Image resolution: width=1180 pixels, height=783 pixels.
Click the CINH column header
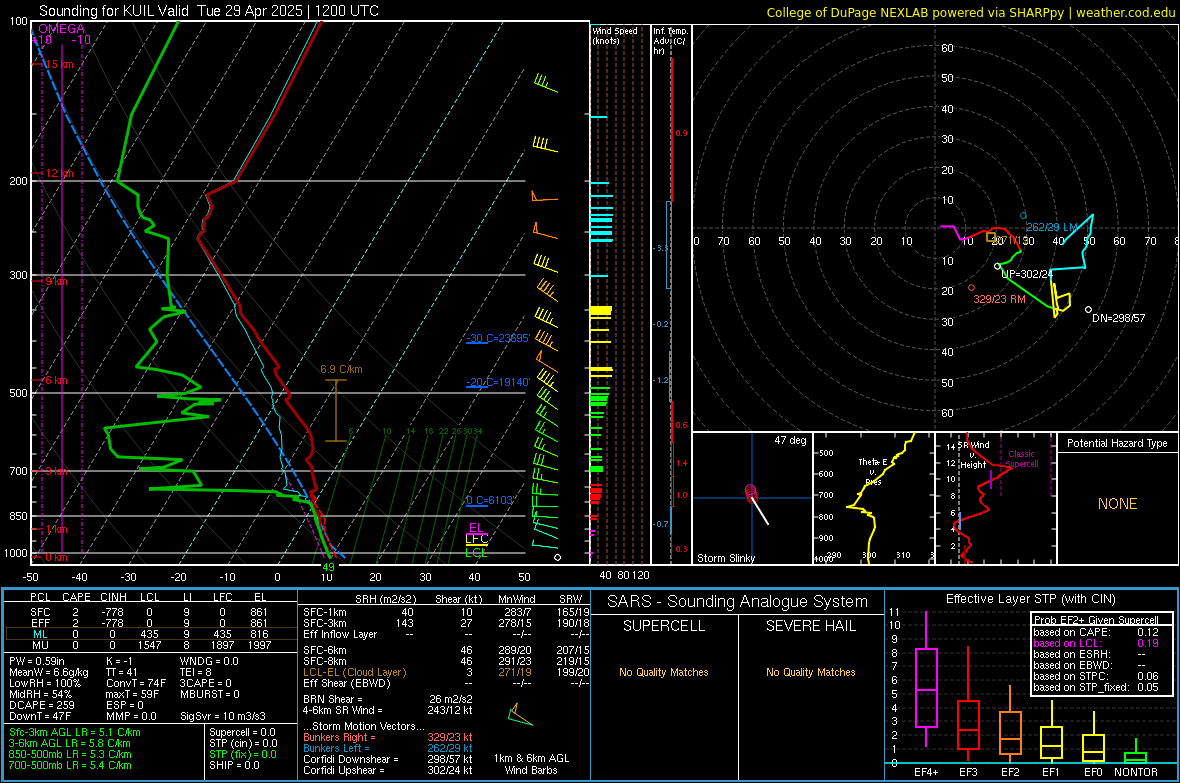point(114,597)
